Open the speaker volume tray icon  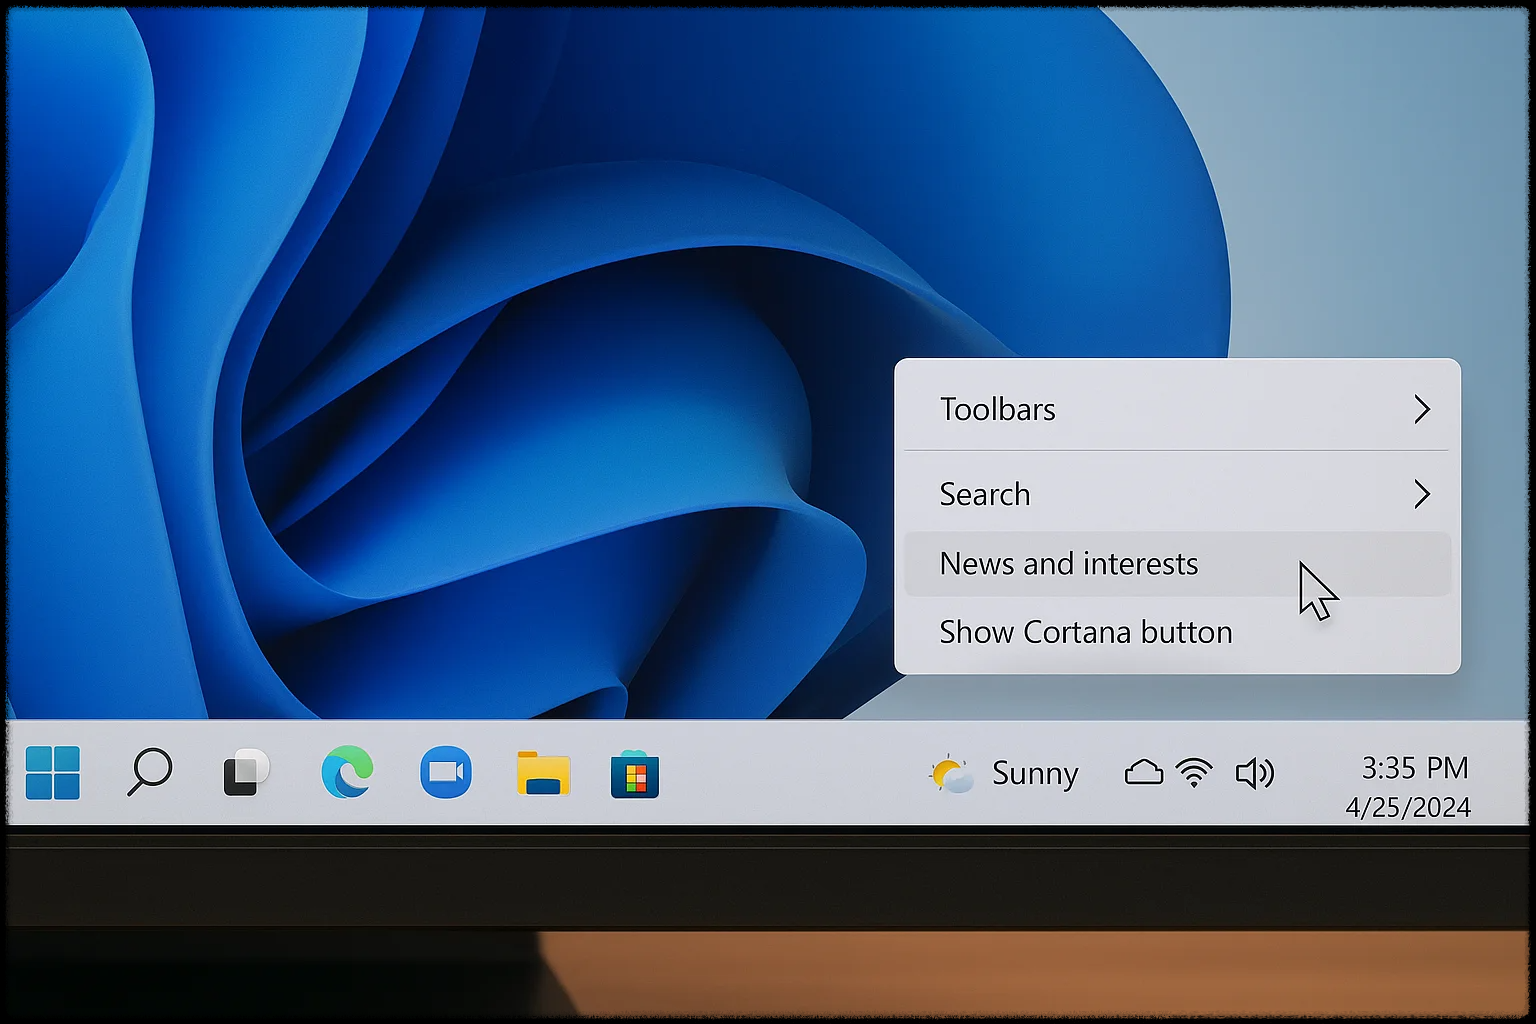coord(1255,773)
